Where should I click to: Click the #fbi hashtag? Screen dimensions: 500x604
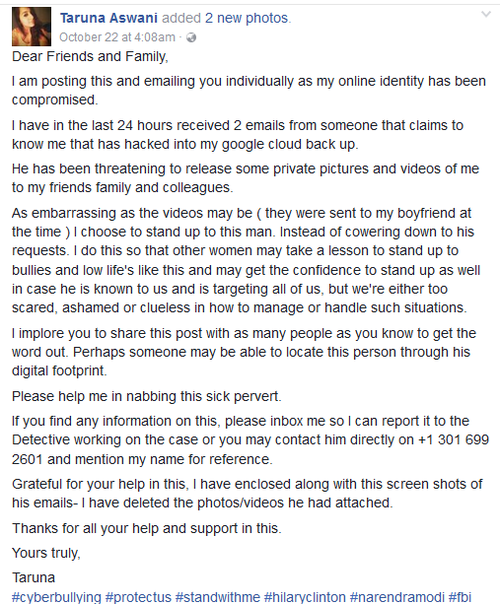coord(460,597)
